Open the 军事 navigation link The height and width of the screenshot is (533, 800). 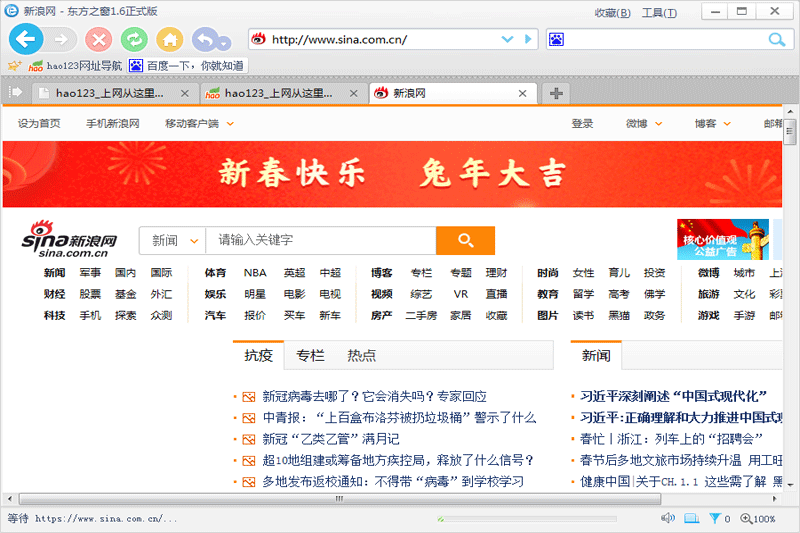[90, 273]
